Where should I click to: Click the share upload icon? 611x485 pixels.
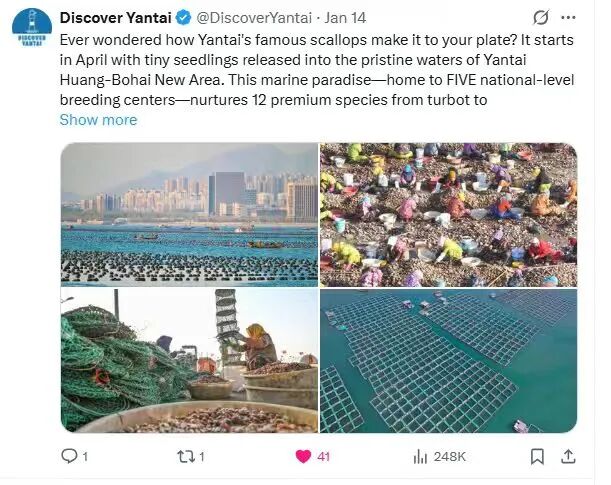click(x=568, y=456)
